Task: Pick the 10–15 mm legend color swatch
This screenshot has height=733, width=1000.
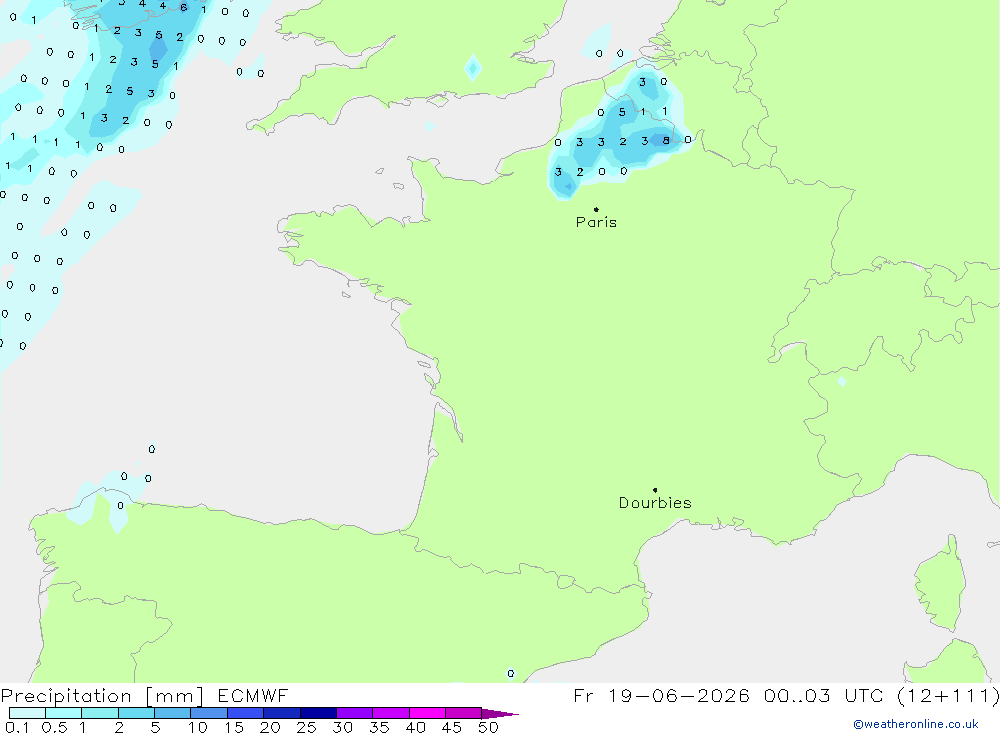Action: pyautogui.click(x=209, y=713)
